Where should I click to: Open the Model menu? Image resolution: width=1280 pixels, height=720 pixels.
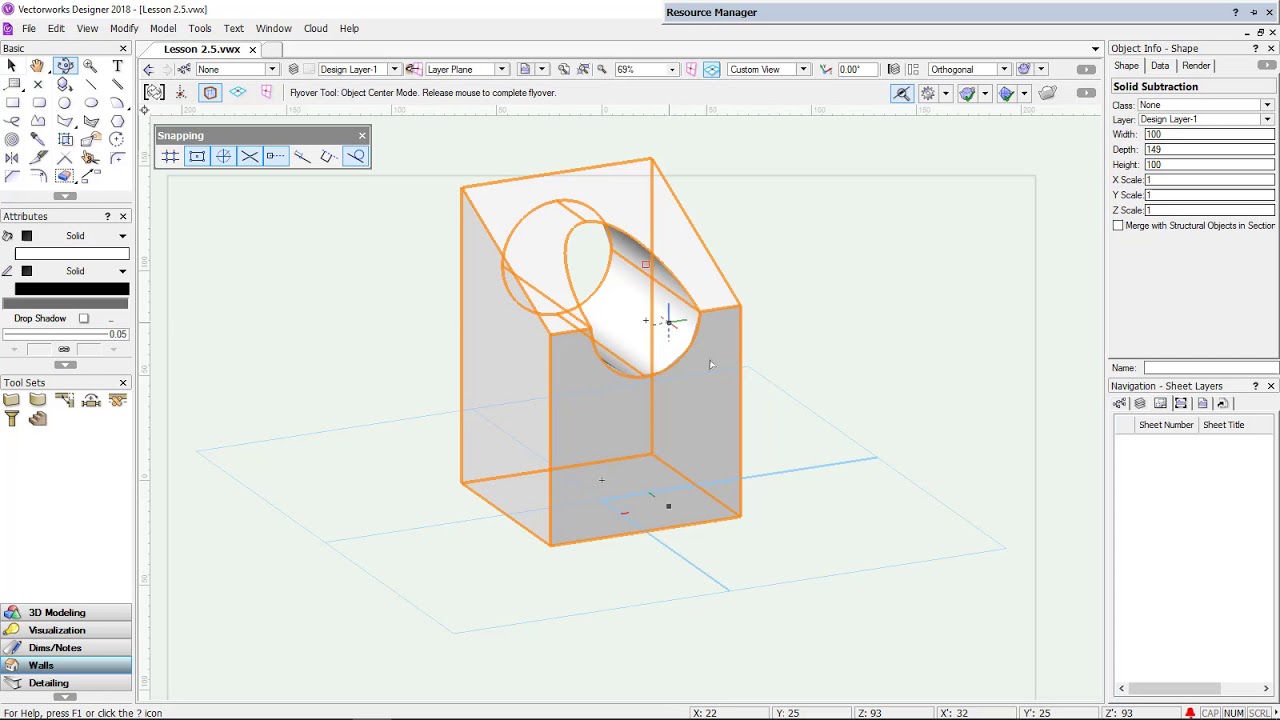tap(163, 28)
